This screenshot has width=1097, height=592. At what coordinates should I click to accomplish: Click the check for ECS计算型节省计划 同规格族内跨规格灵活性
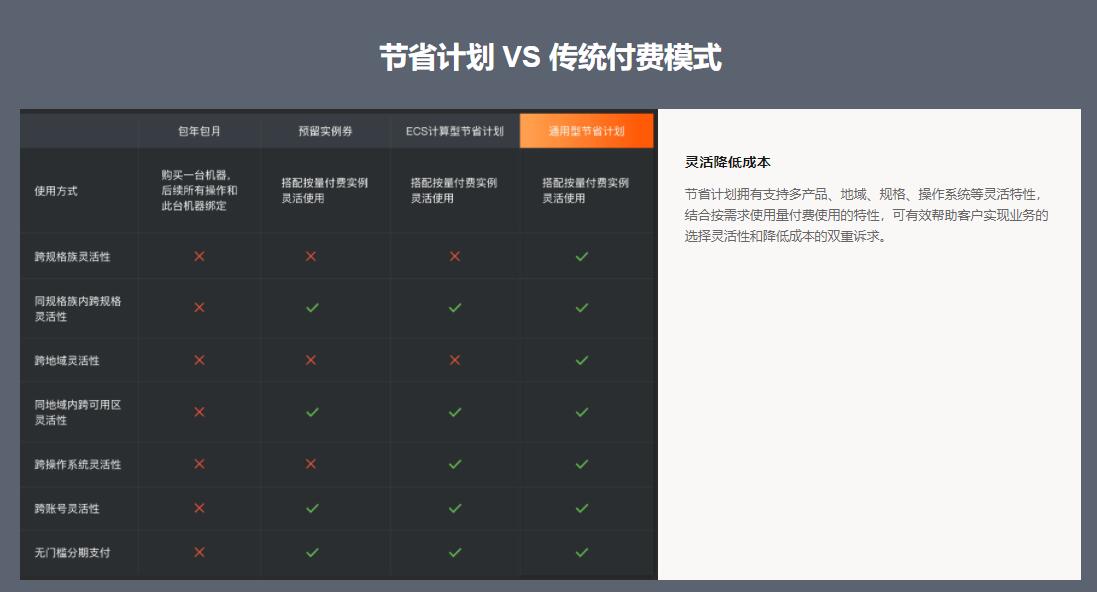point(453,307)
